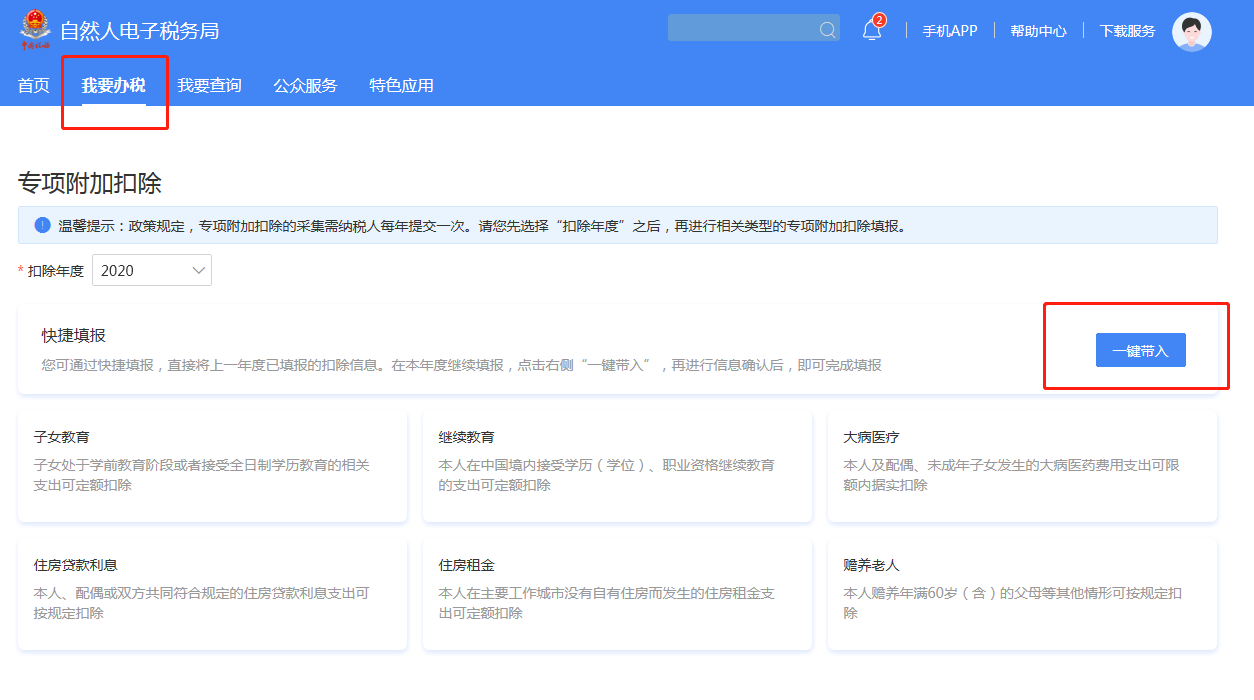Open the 继续教育 deduction card
The image size is (1254, 700).
pyautogui.click(x=617, y=465)
